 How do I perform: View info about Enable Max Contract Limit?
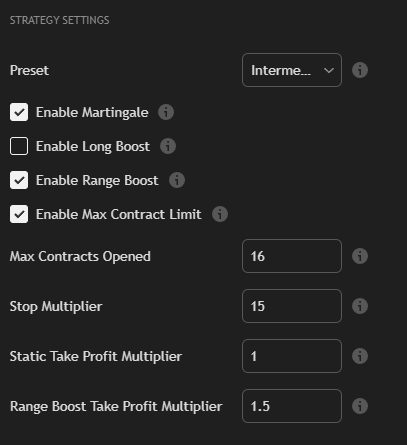pos(220,214)
